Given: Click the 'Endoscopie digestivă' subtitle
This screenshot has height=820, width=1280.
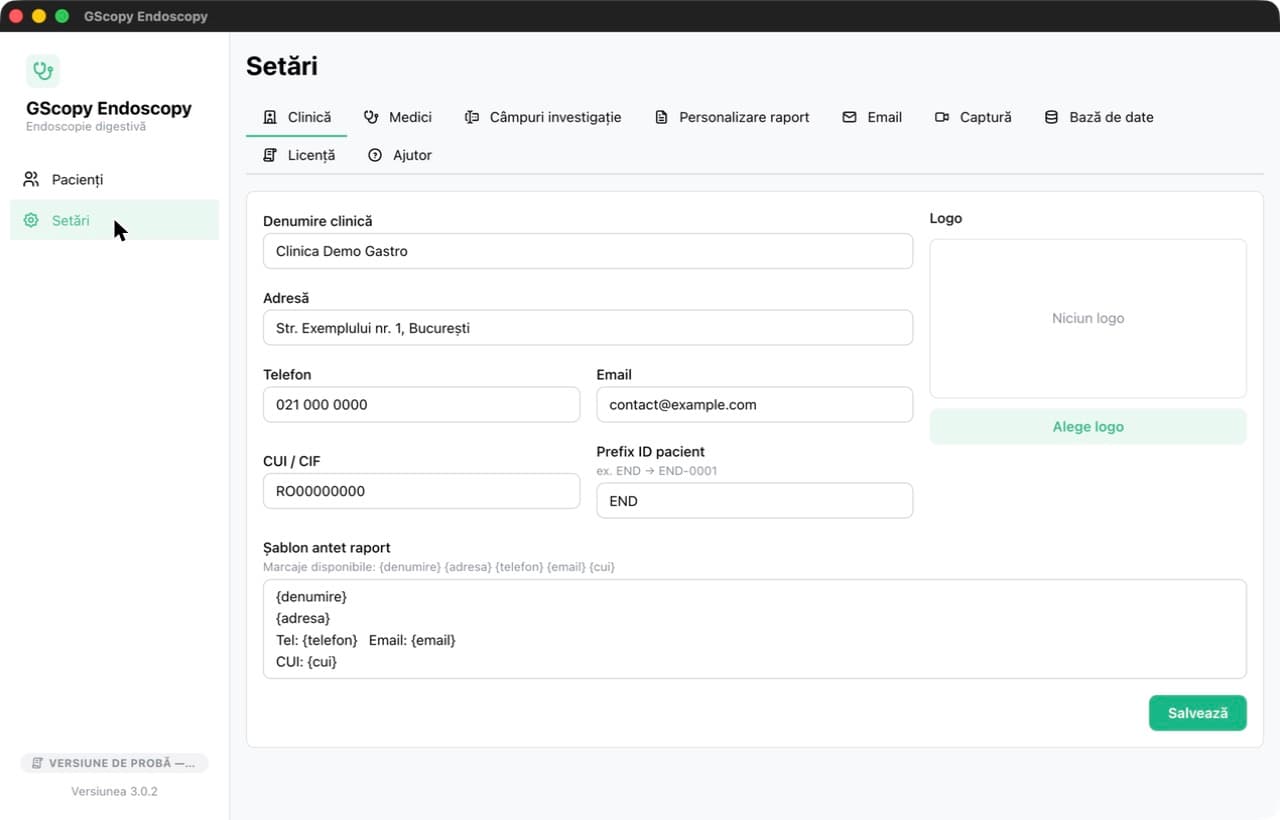Looking at the screenshot, I should coord(86,127).
